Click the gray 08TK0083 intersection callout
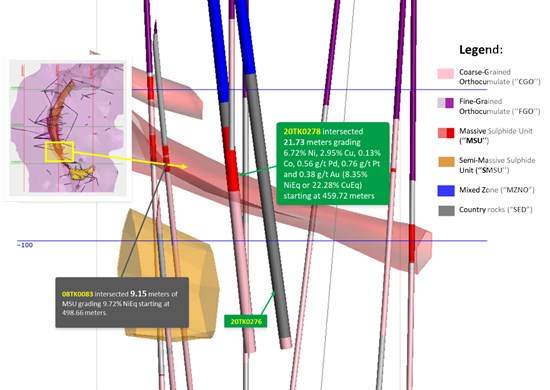The height and width of the screenshot is (390, 550). 122,303
